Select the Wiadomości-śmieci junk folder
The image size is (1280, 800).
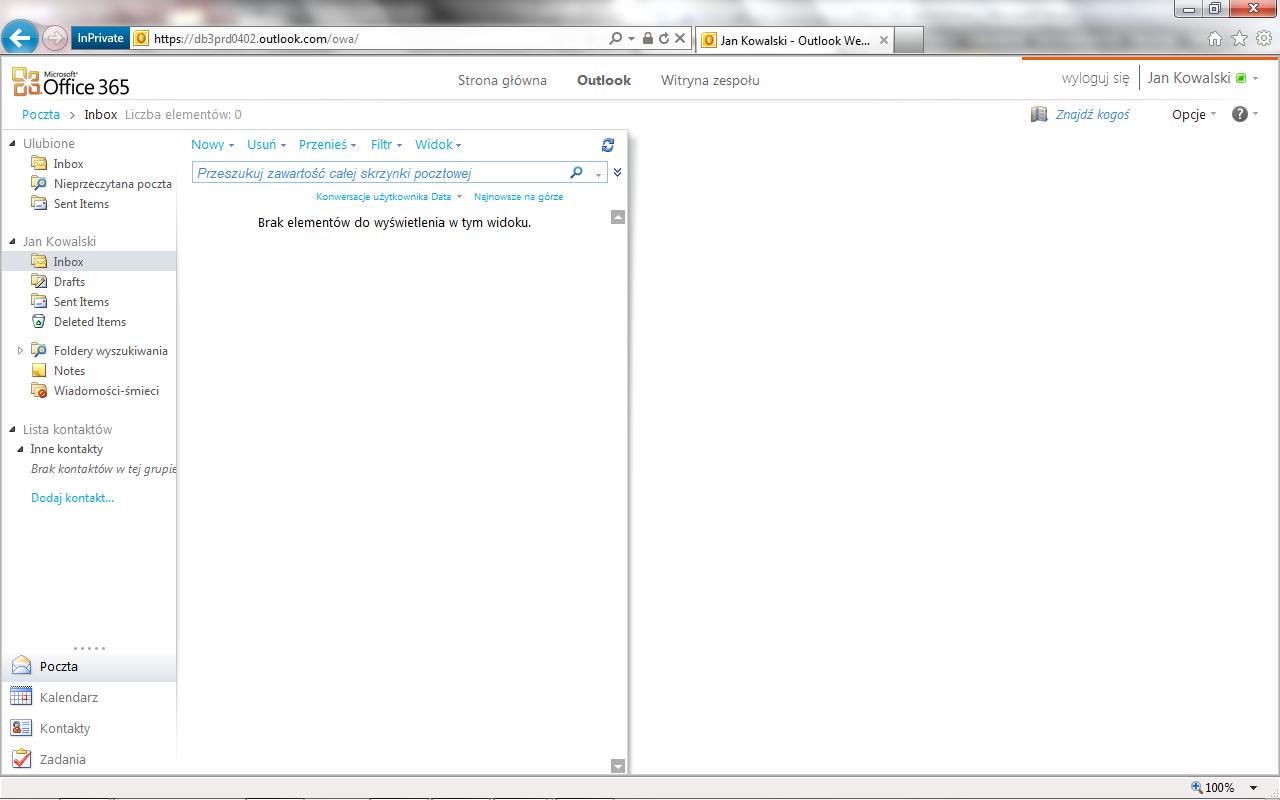[105, 391]
